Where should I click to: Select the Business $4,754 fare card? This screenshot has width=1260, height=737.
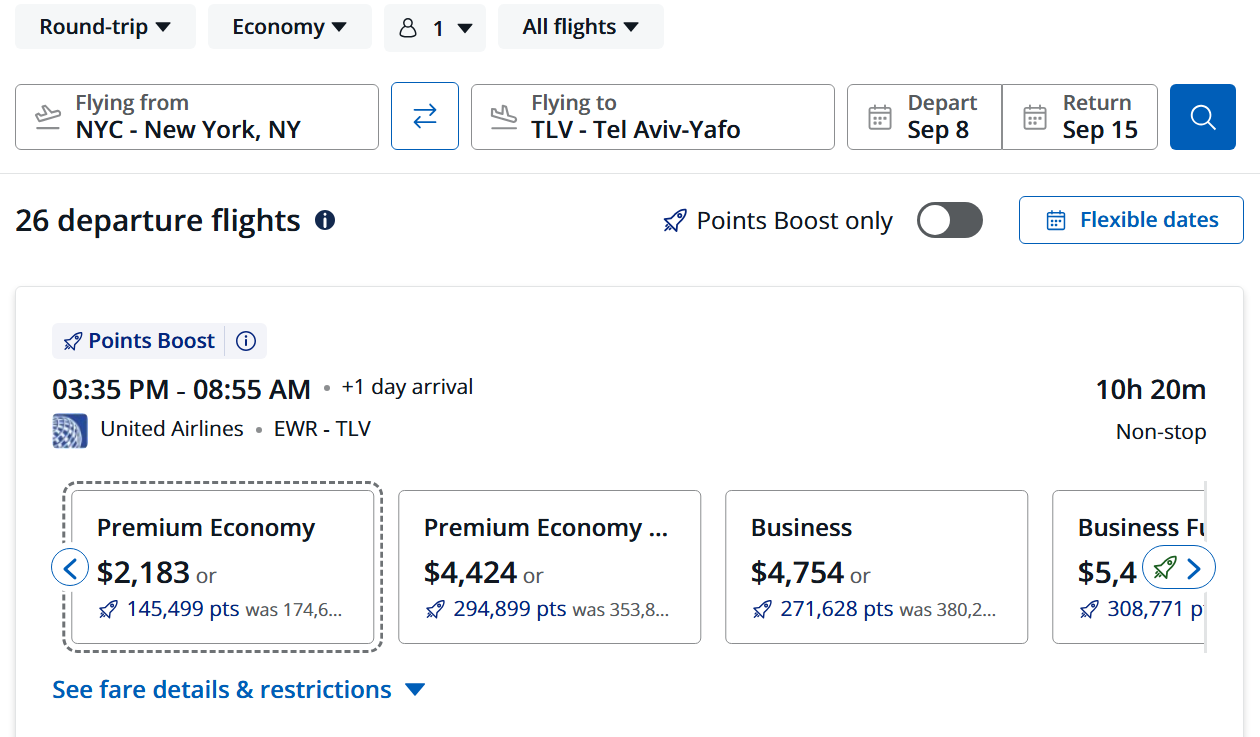(876, 567)
